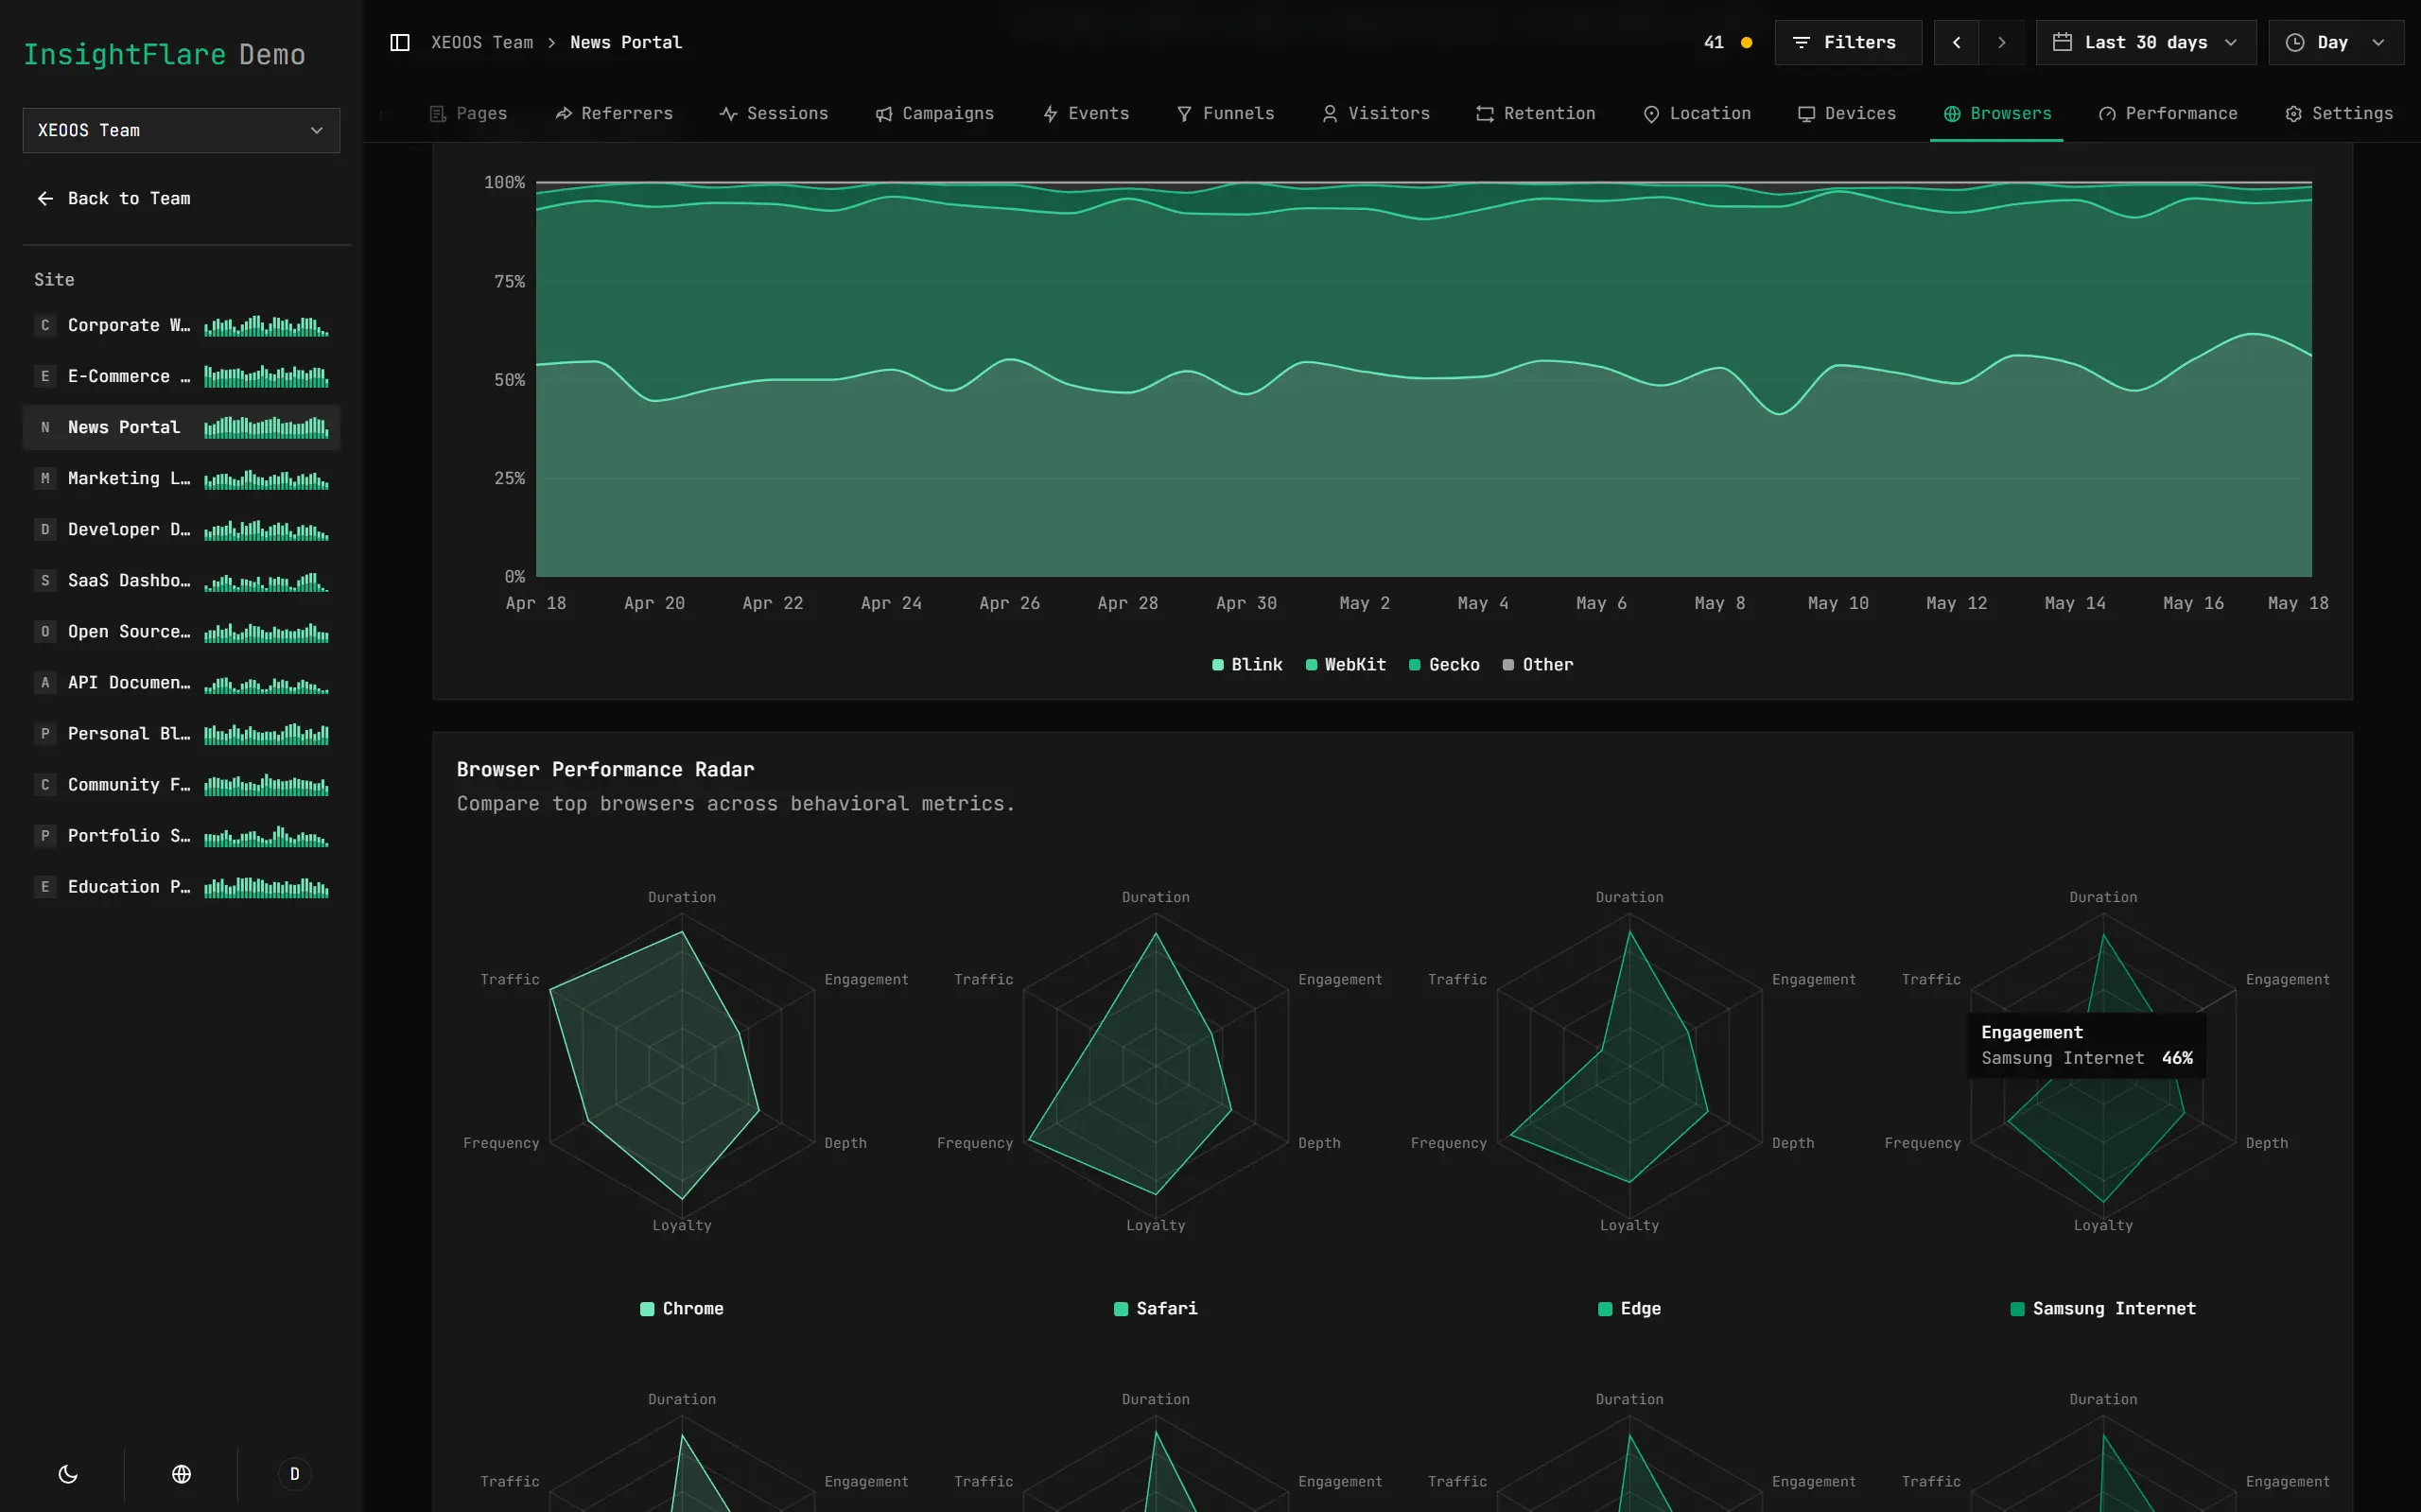This screenshot has width=2421, height=1512.
Task: Switch to the Pages tab
Action: point(468,114)
